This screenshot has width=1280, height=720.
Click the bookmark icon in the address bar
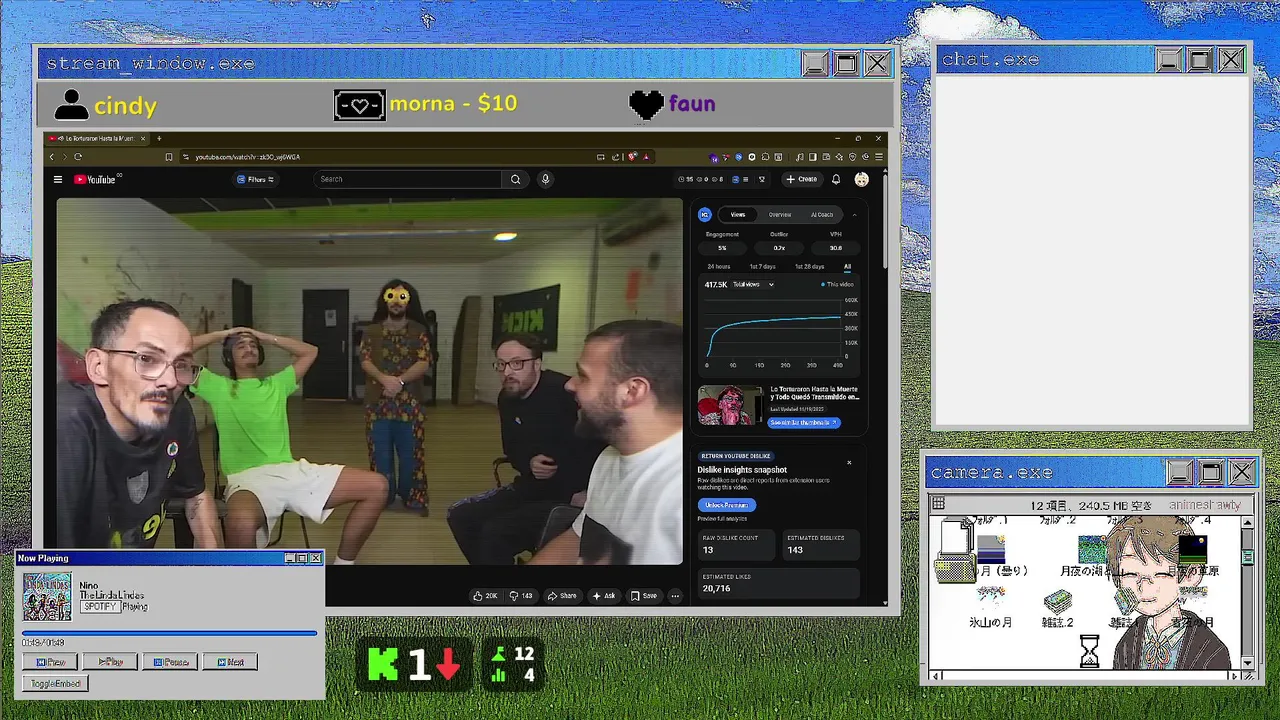pyautogui.click(x=168, y=157)
